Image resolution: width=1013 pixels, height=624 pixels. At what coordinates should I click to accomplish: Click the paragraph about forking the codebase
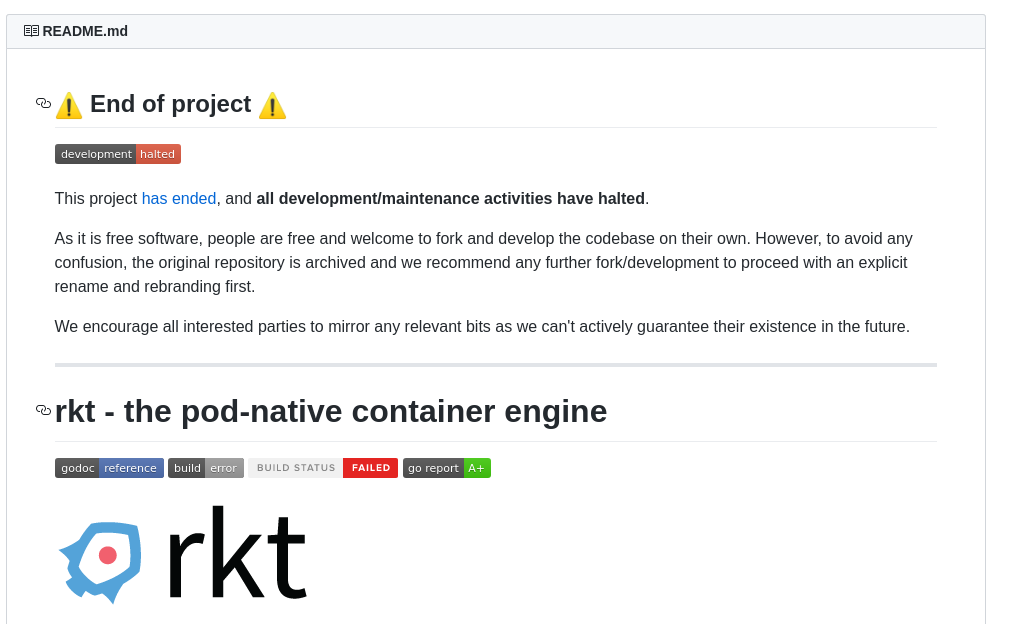point(483,262)
